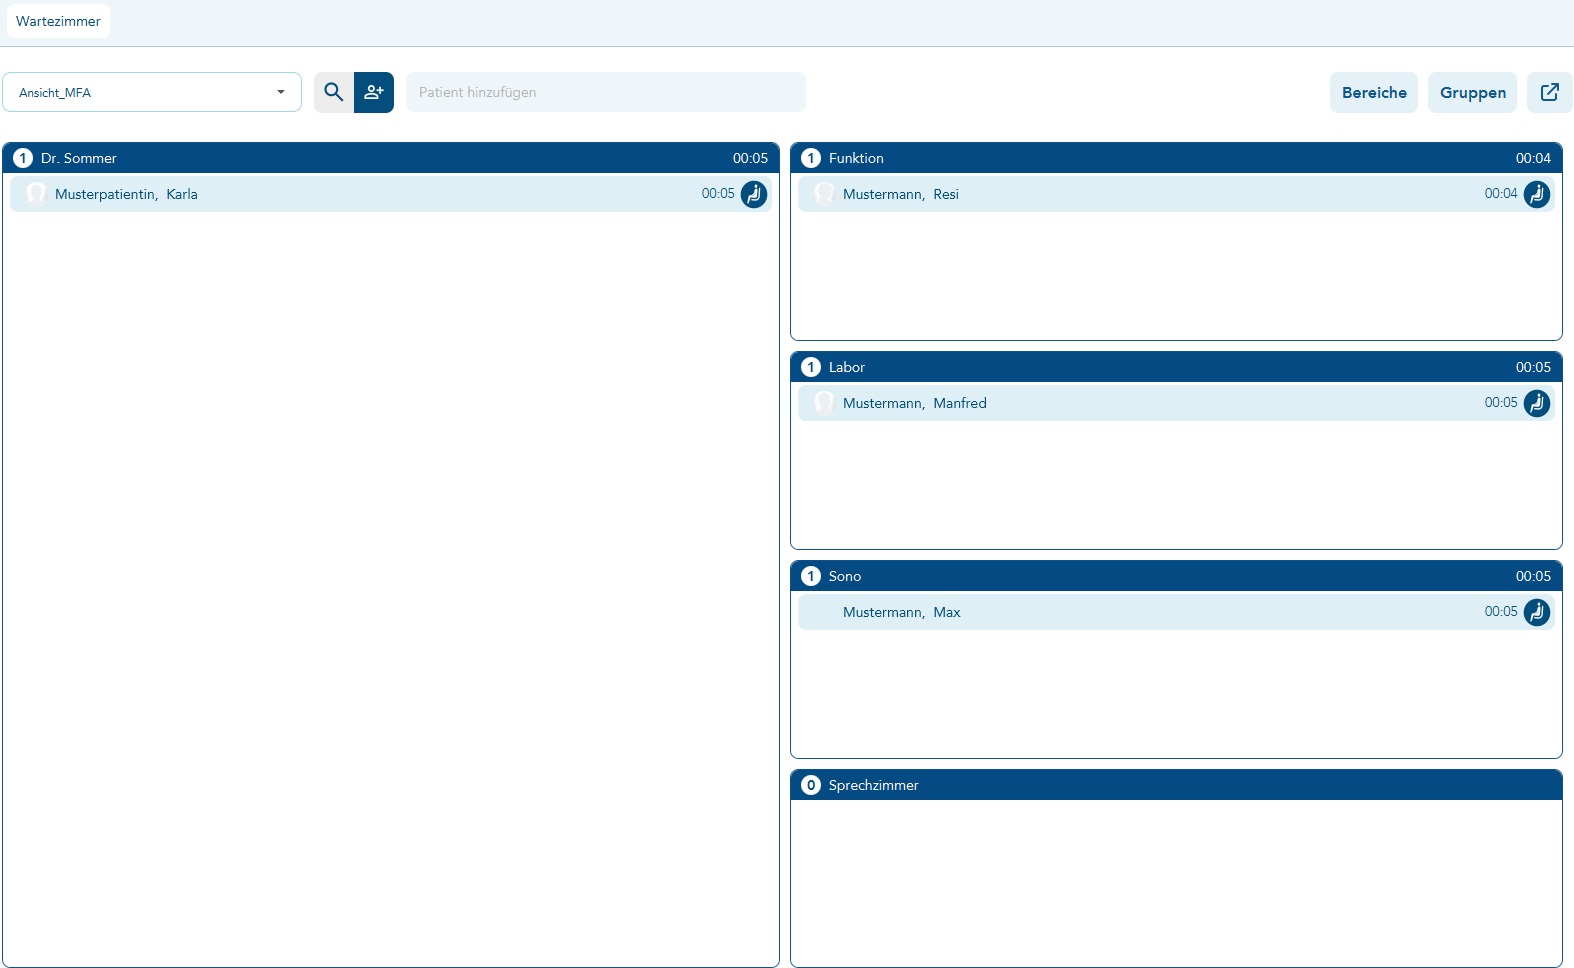Viewport: 1574px width, 968px height.
Task: Click the Sono area header
Action: point(1175,576)
